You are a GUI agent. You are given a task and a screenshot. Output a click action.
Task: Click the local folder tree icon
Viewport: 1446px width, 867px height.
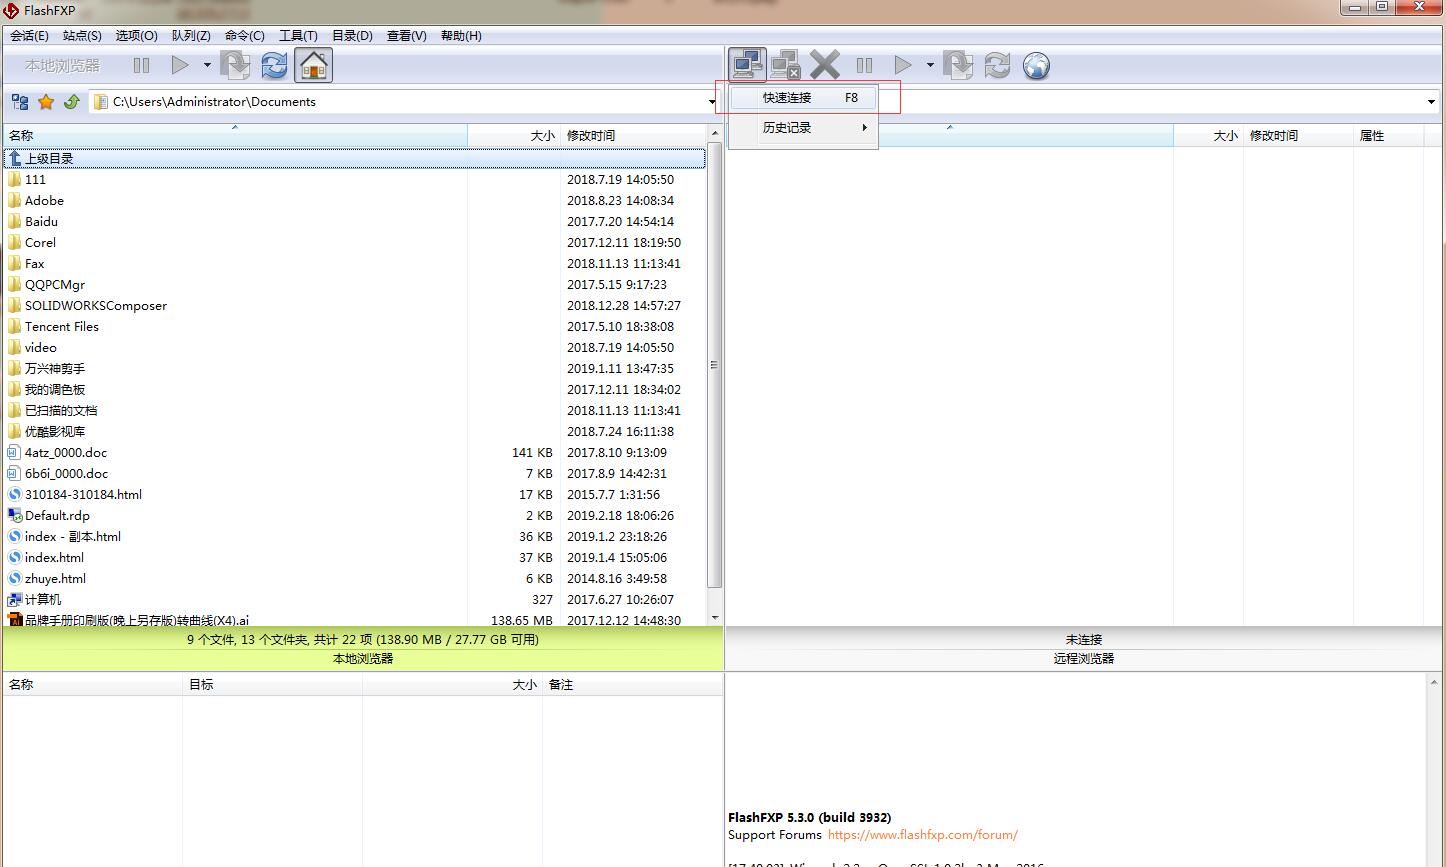20,102
